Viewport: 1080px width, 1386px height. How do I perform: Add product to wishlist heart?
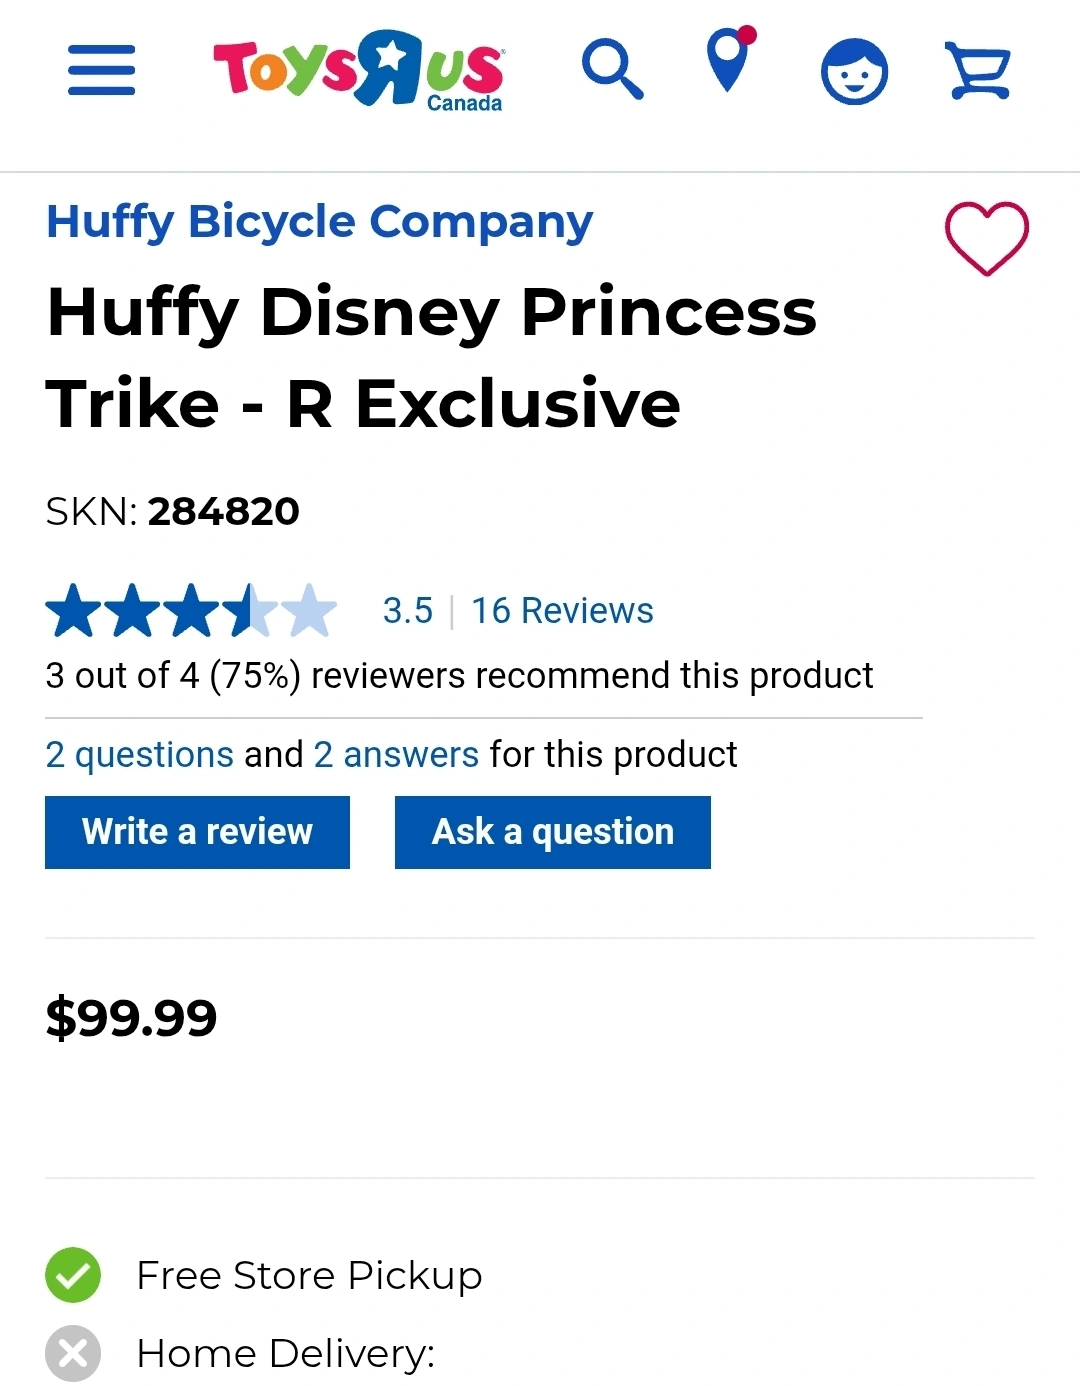pyautogui.click(x=987, y=238)
